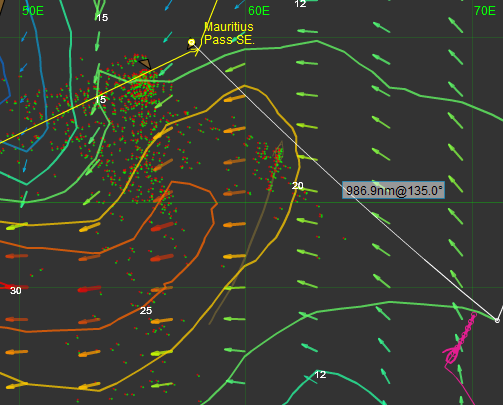
Task: Click the magenta track line below the boat
Action: (x=462, y=383)
